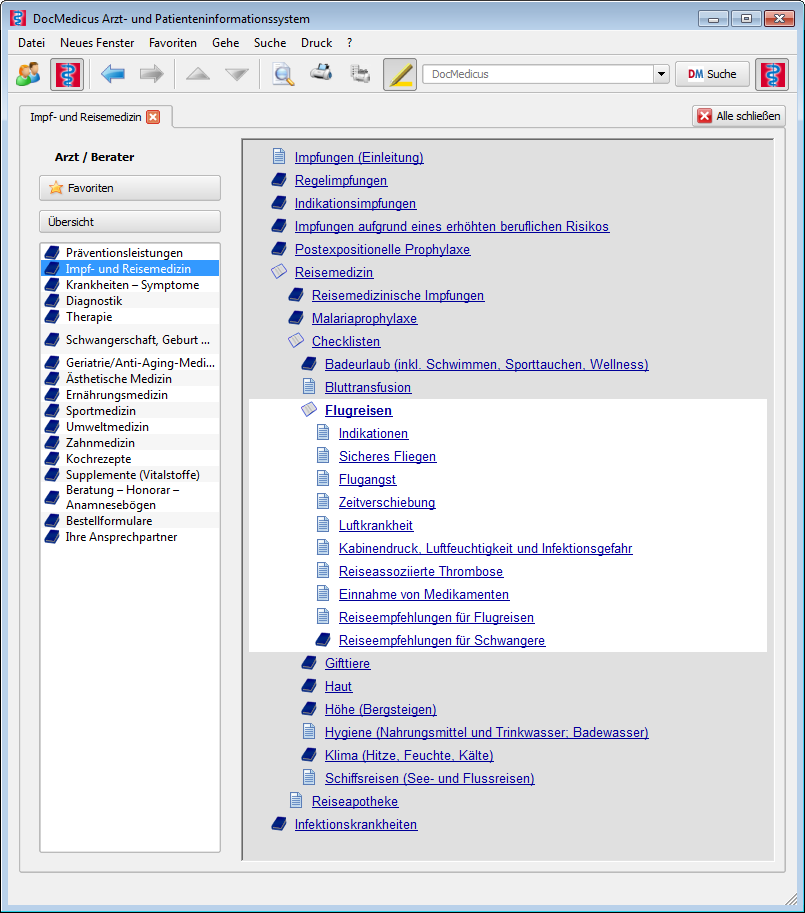805x913 pixels.
Task: Select the Impf- und Reisemedizin tab
Action: pos(86,117)
